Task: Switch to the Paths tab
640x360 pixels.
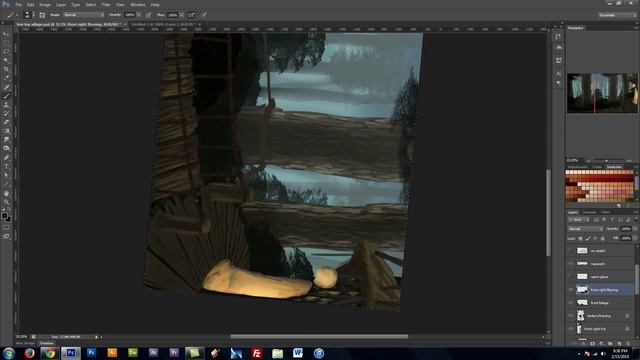Action: (x=605, y=212)
